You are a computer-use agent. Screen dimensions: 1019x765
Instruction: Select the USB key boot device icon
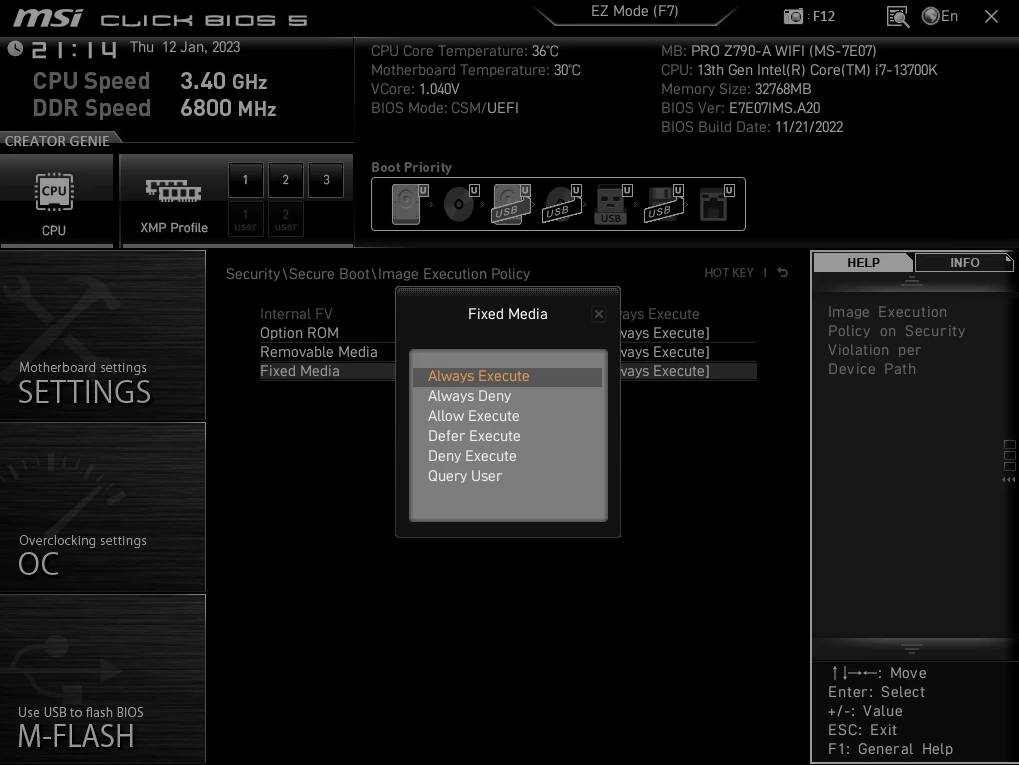pyautogui.click(x=613, y=204)
